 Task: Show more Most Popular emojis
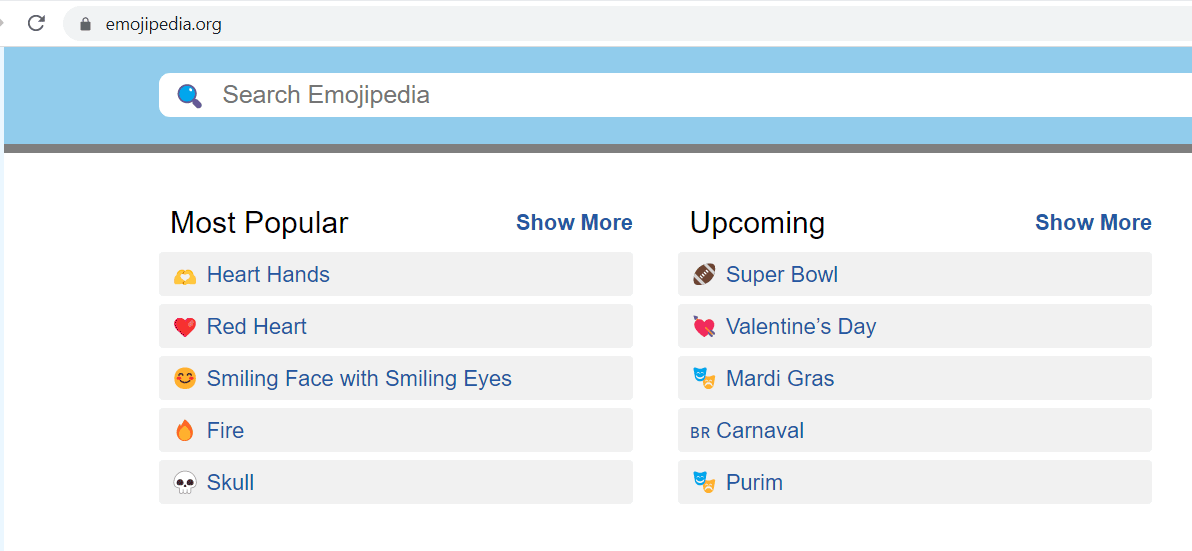(x=574, y=222)
